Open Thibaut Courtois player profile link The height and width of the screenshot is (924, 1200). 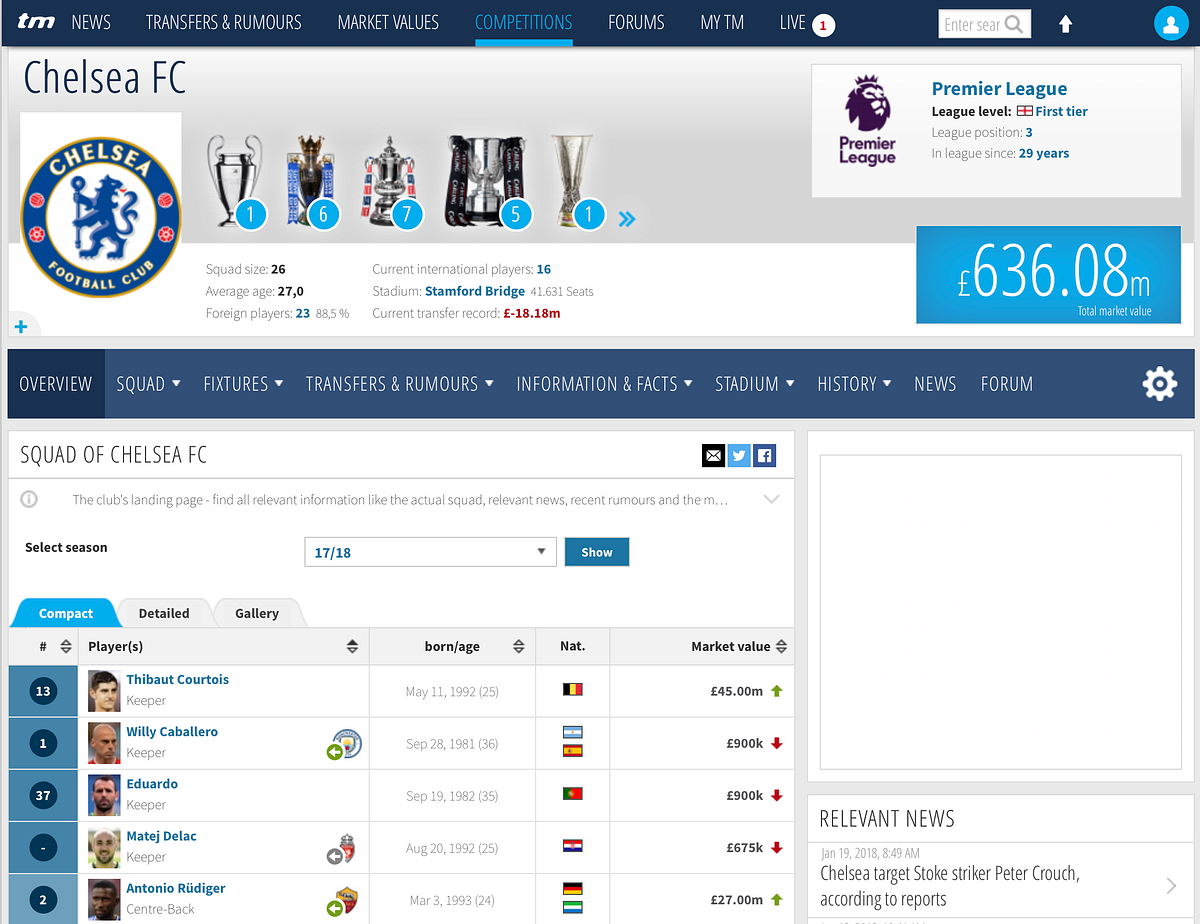[x=177, y=679]
